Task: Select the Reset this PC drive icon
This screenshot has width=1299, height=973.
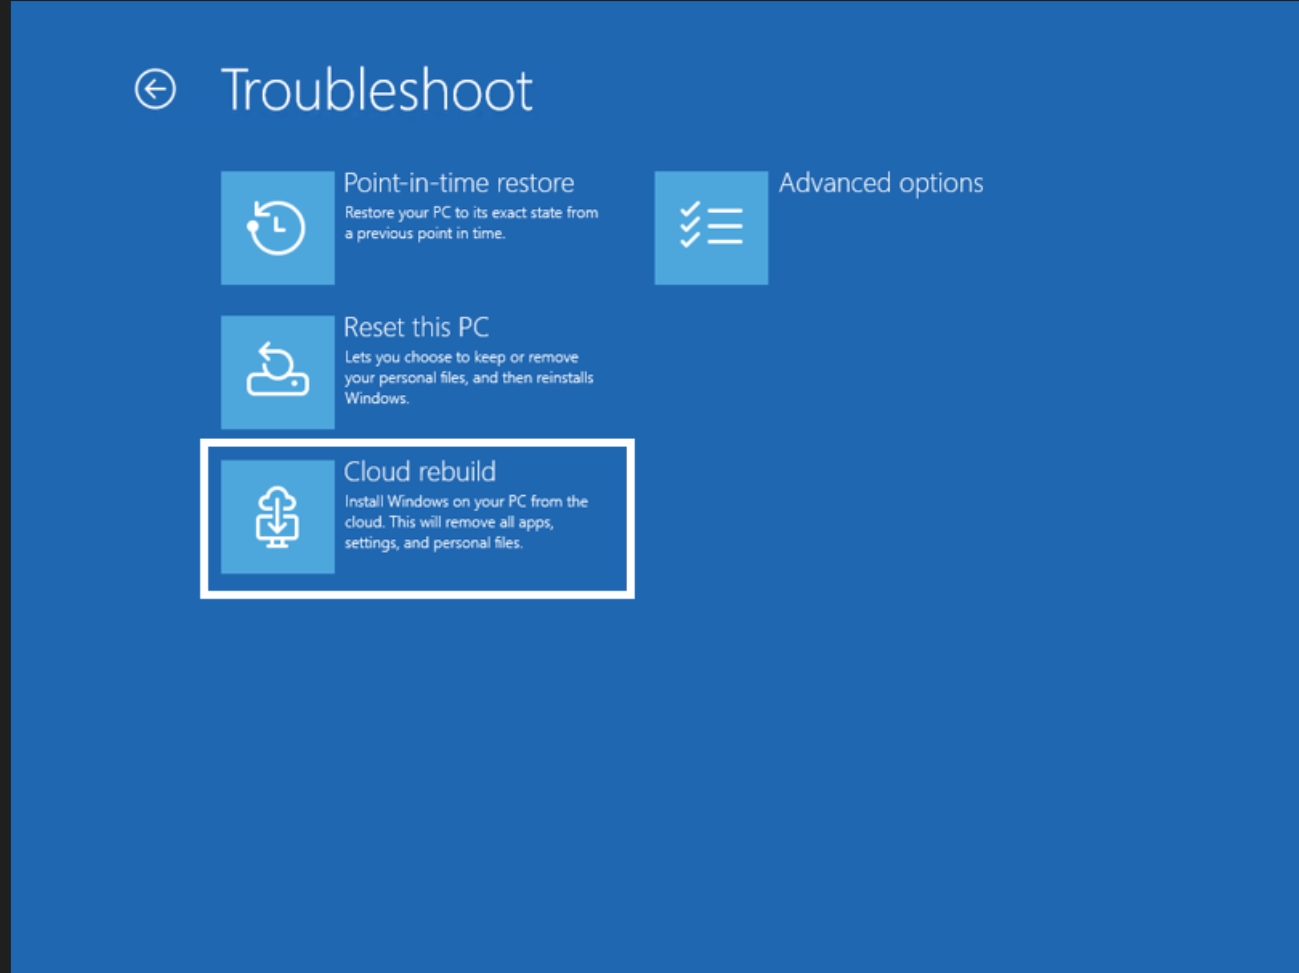Action: [277, 372]
